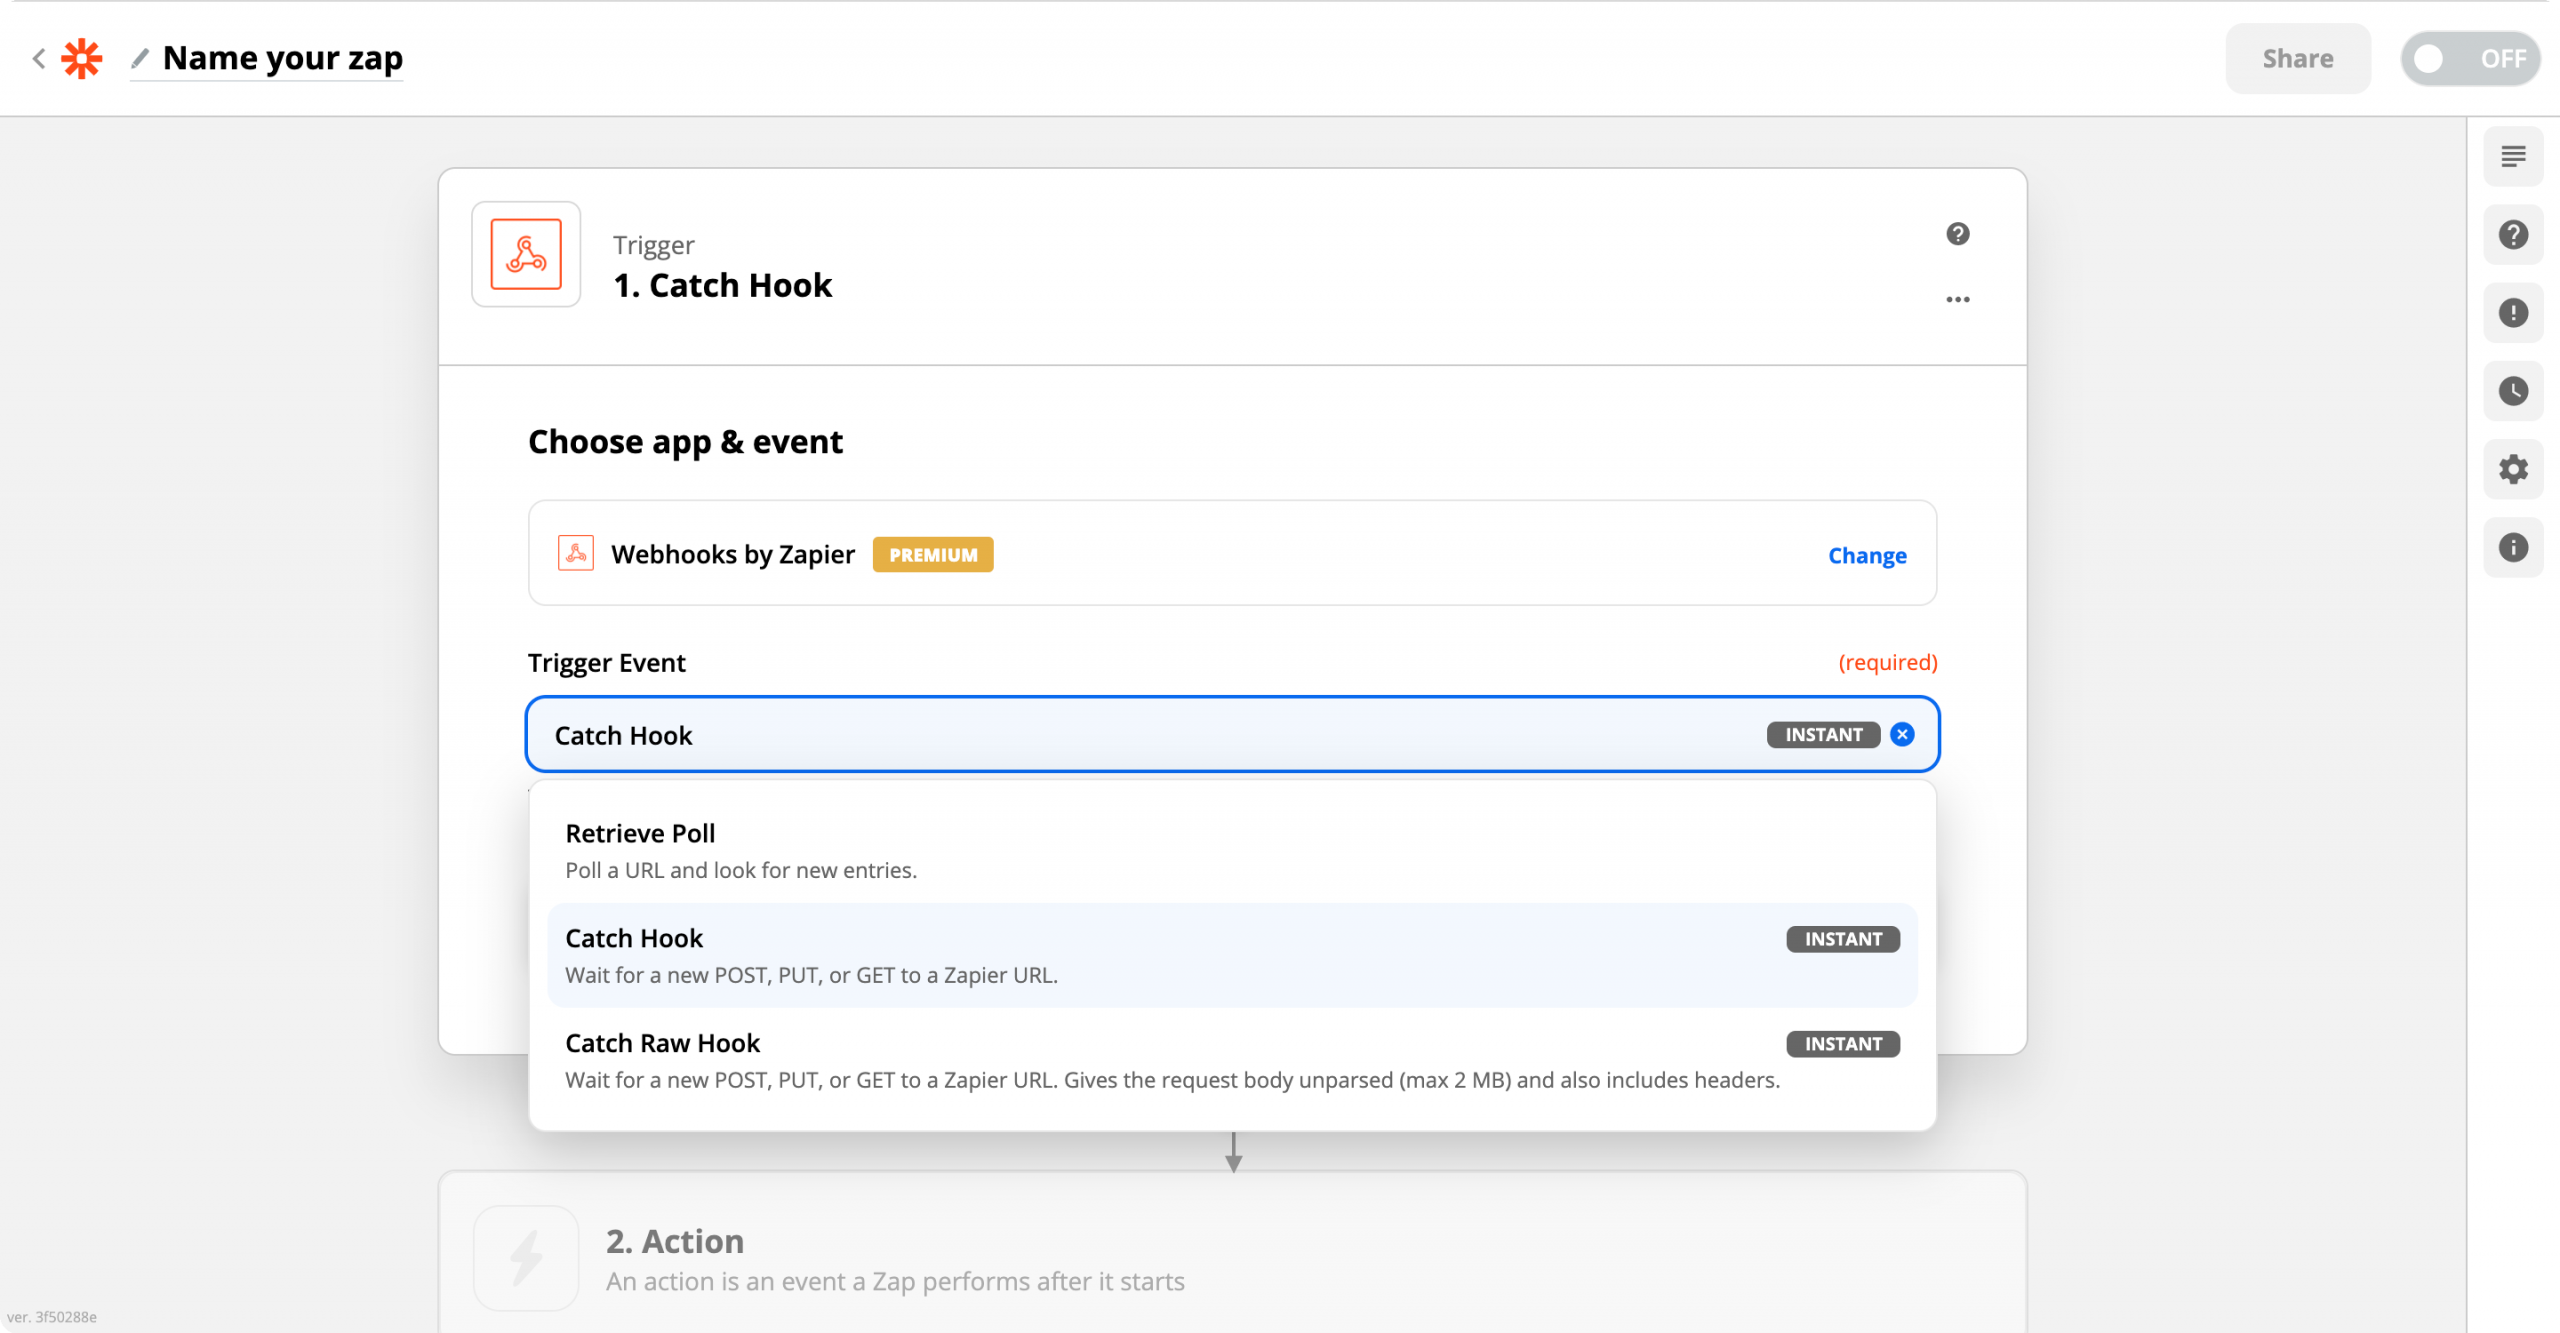Image resolution: width=2560 pixels, height=1333 pixels.
Task: Click the trigger step help question icon
Action: tap(1957, 234)
